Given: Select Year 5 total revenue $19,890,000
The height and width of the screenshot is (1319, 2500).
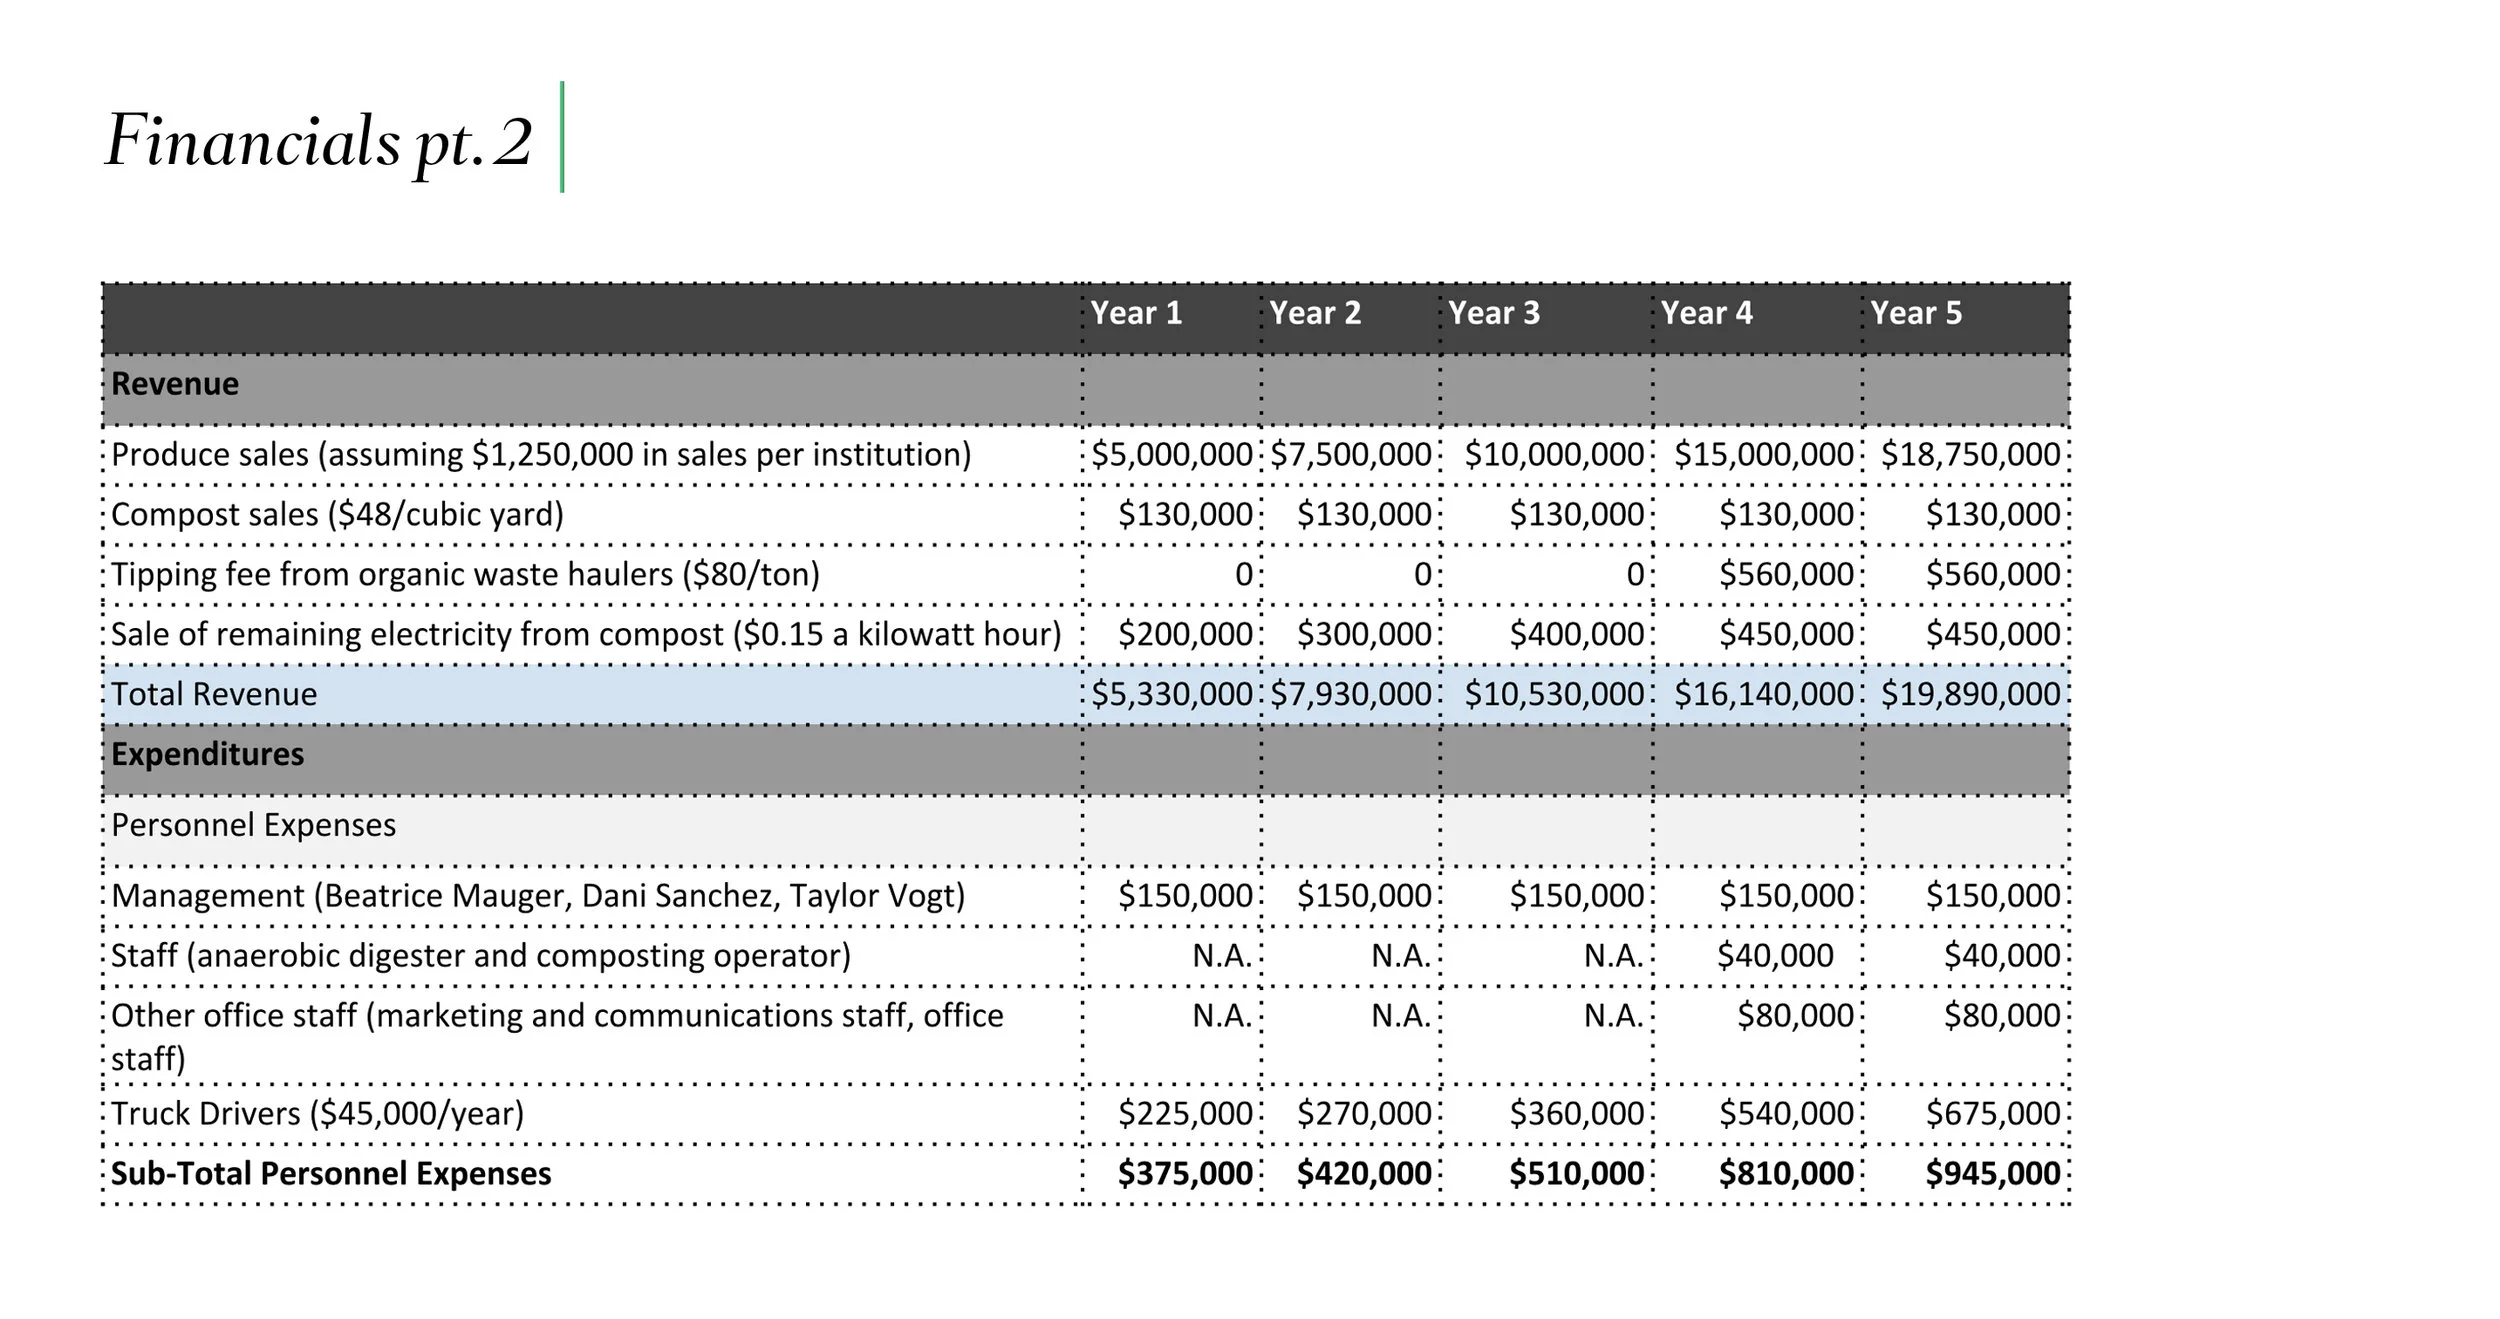Looking at the screenshot, I should coord(1970,694).
